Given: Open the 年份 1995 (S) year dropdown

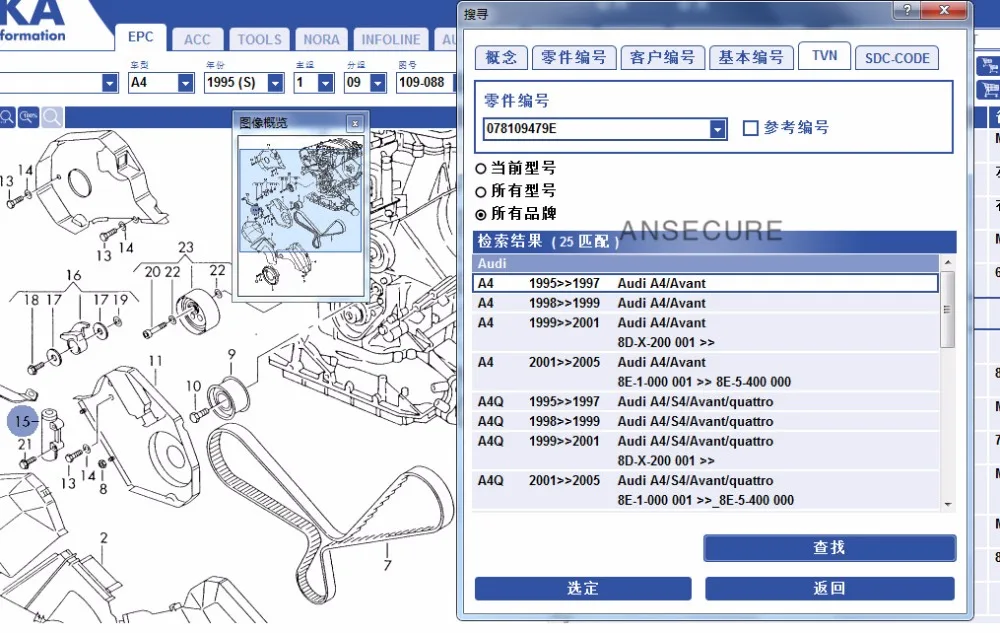Looking at the screenshot, I should click(x=276, y=83).
